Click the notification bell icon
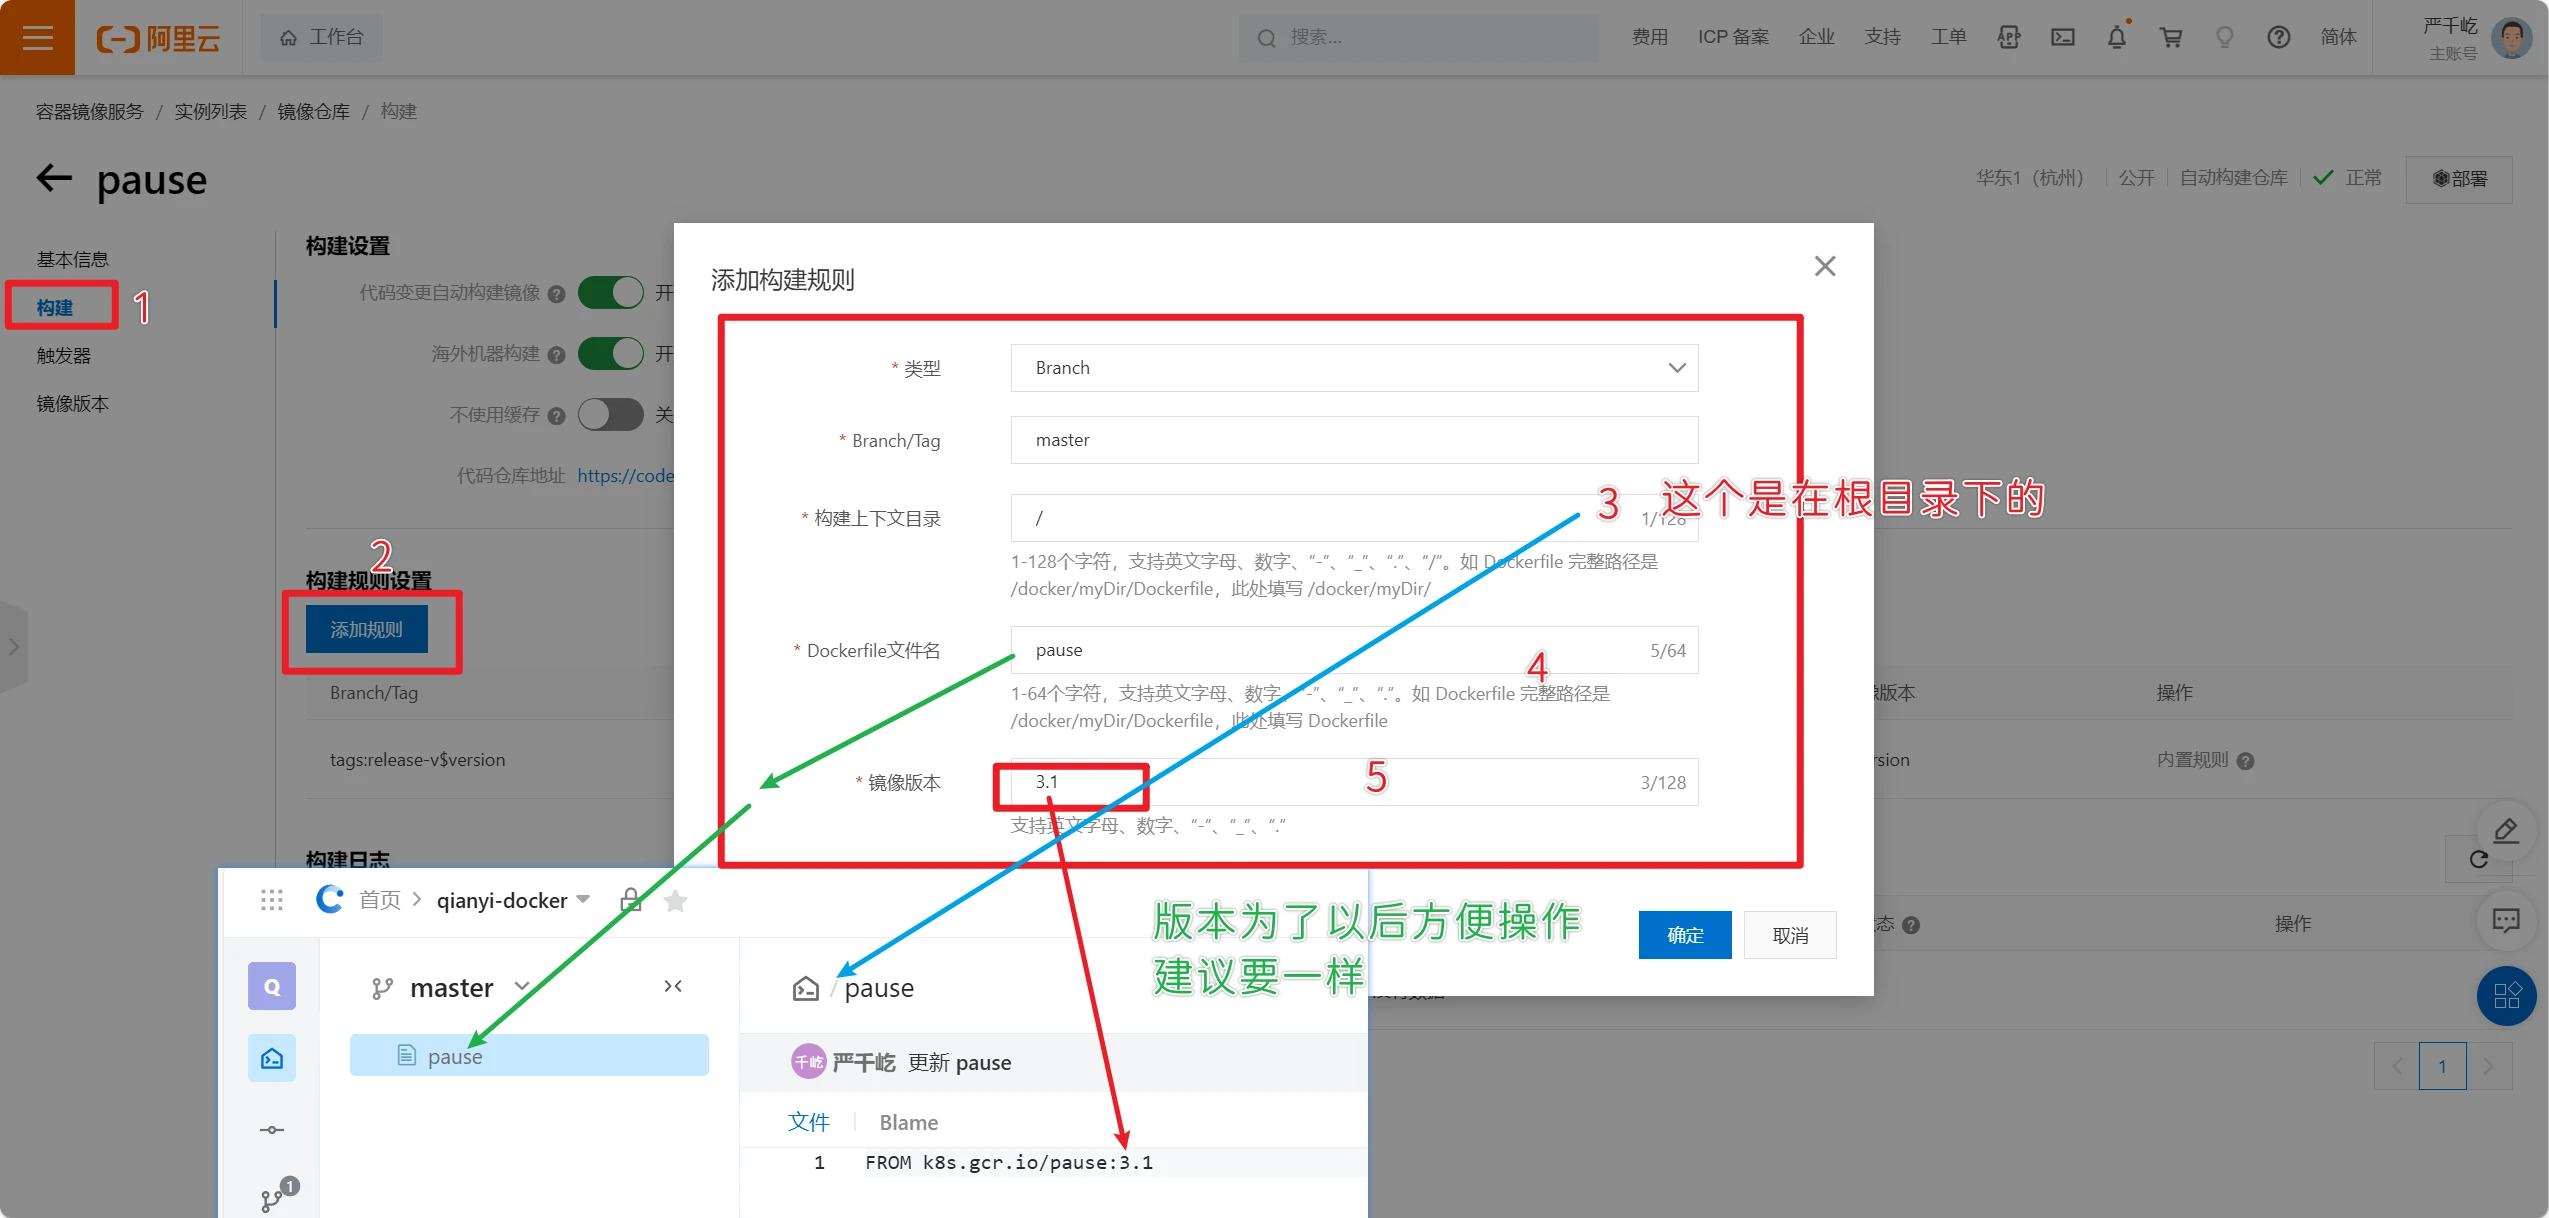Image resolution: width=2549 pixels, height=1218 pixels. [2116, 37]
